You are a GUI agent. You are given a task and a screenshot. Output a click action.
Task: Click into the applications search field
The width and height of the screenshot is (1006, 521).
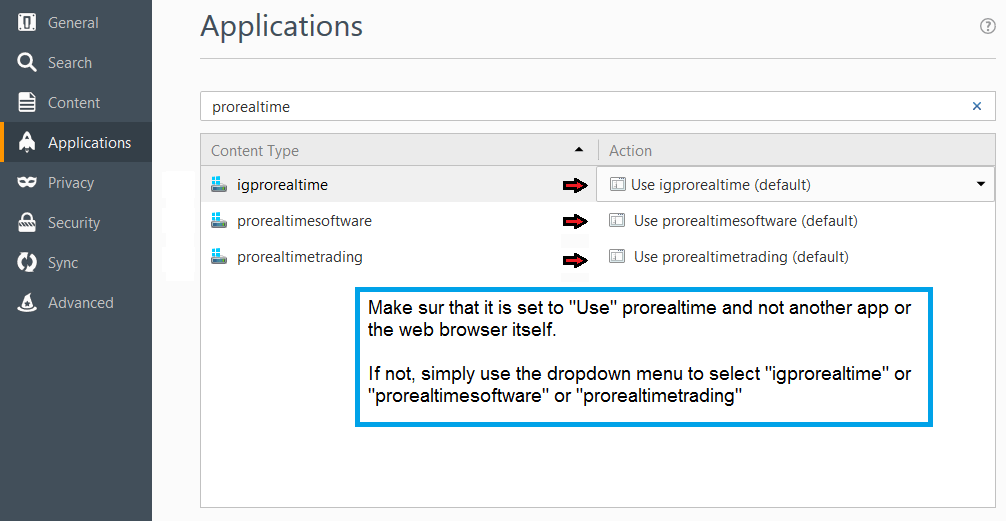pyautogui.click(x=580, y=106)
